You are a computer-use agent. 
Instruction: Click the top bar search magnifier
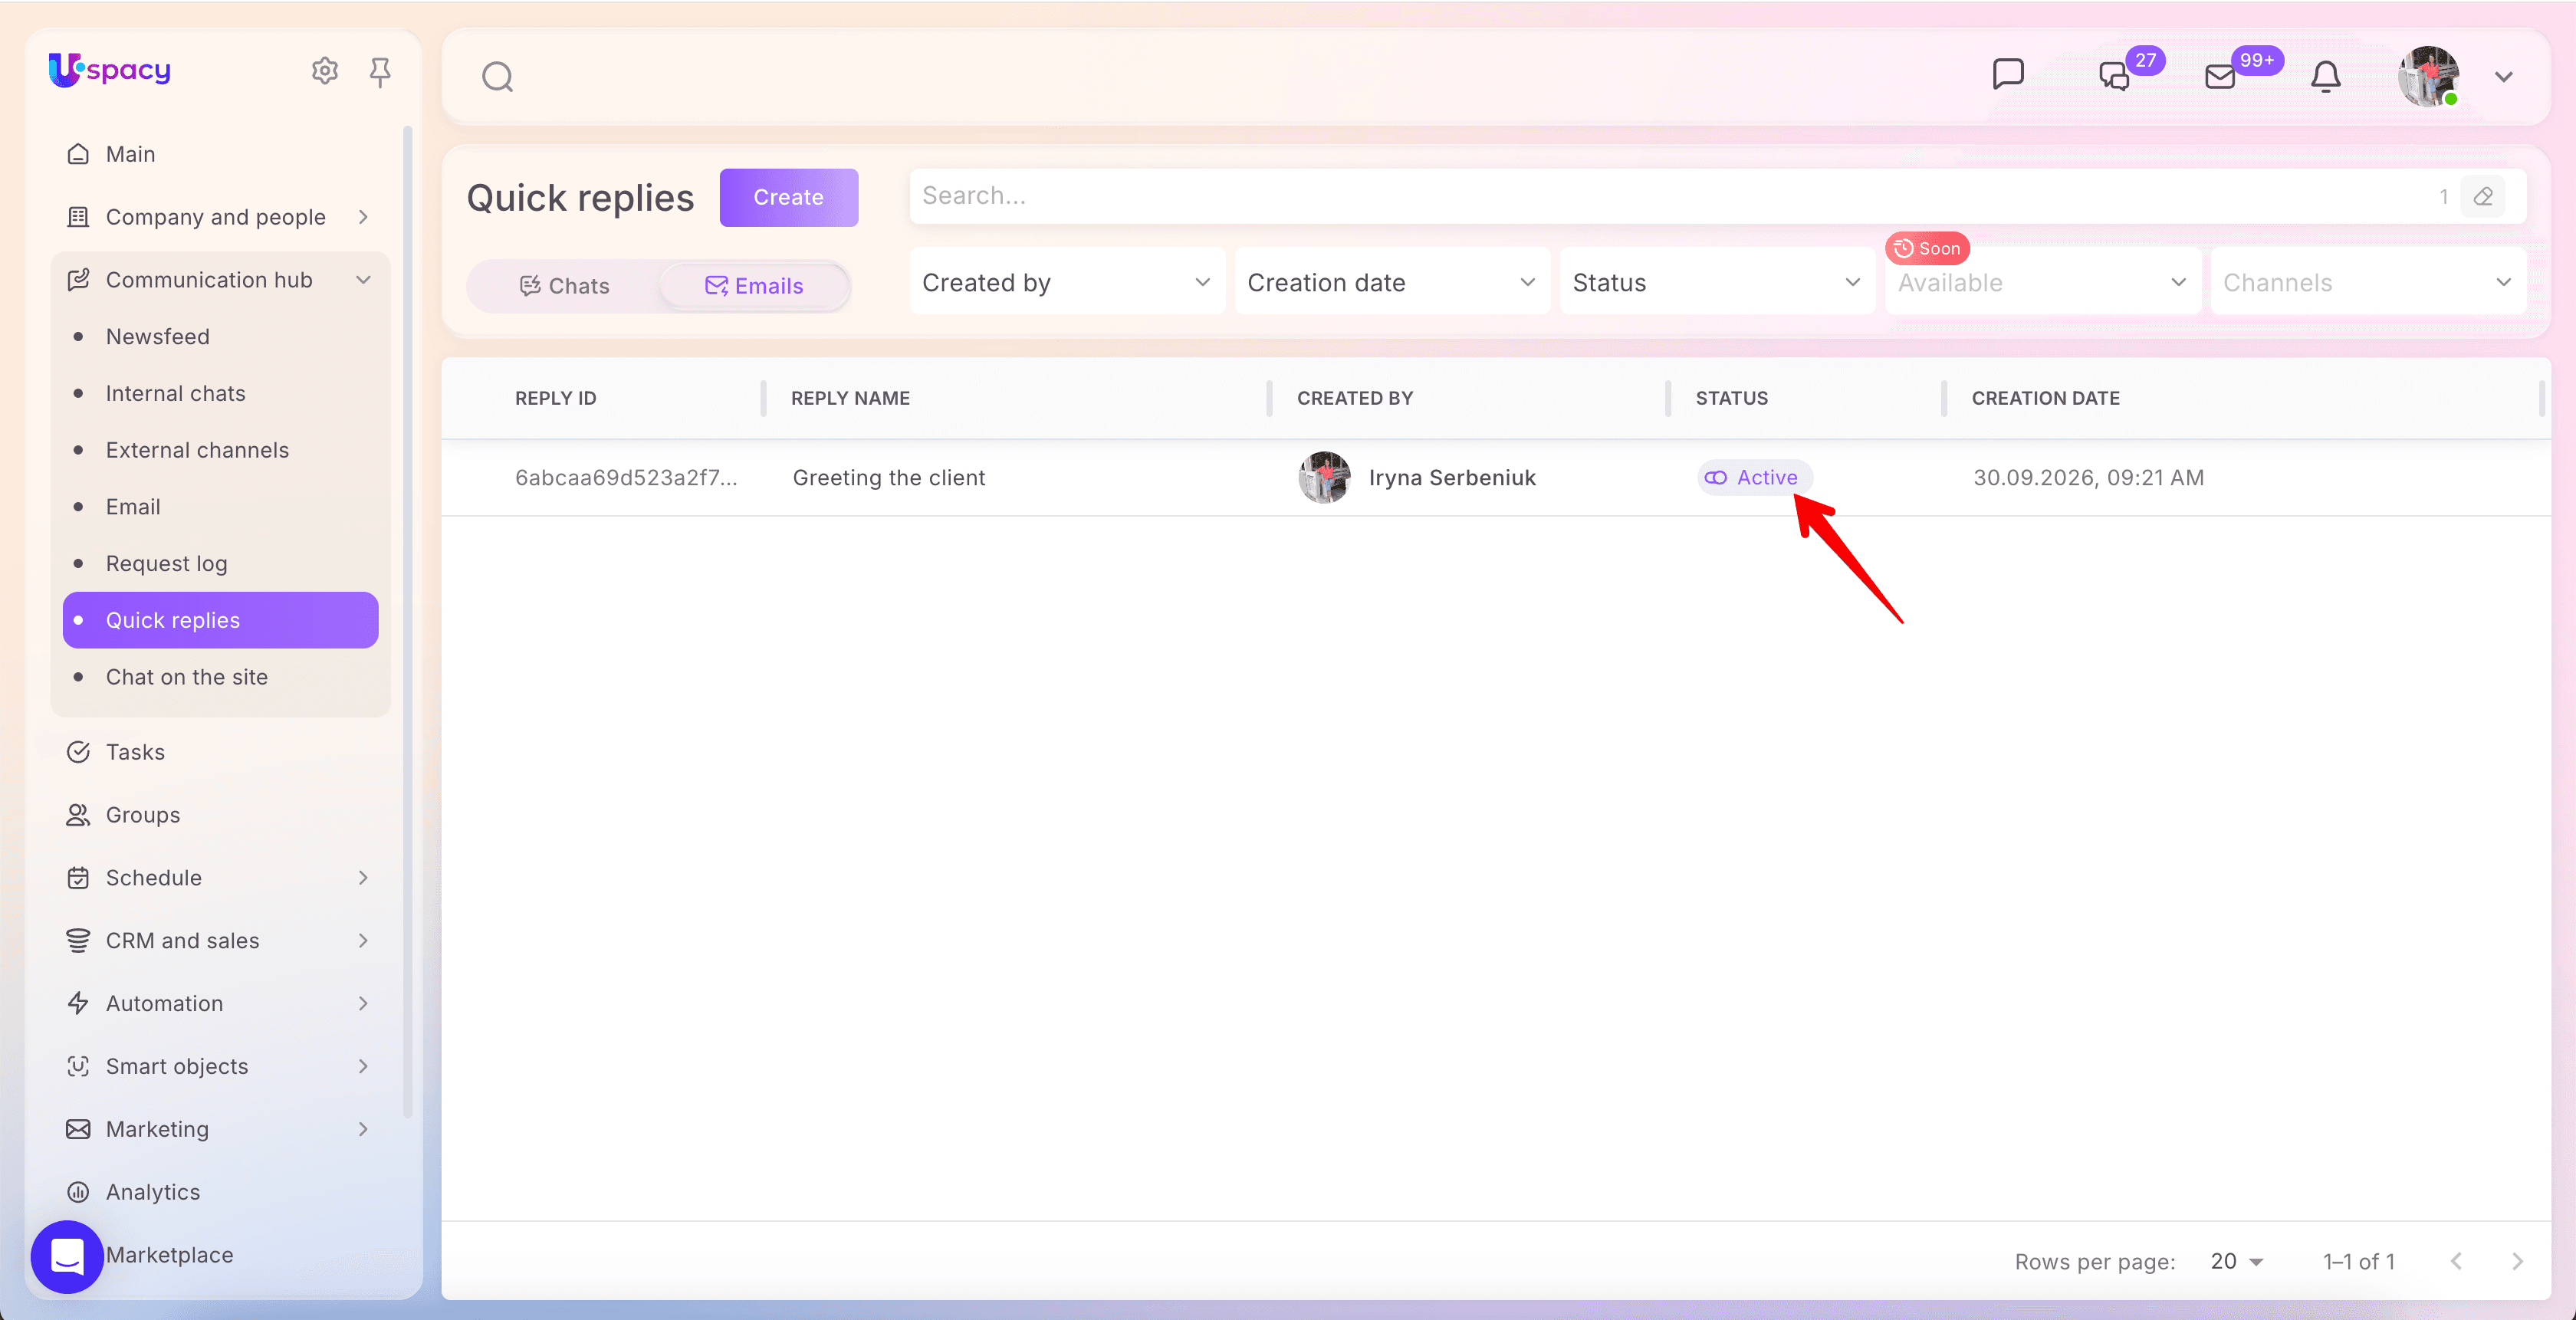pos(497,77)
